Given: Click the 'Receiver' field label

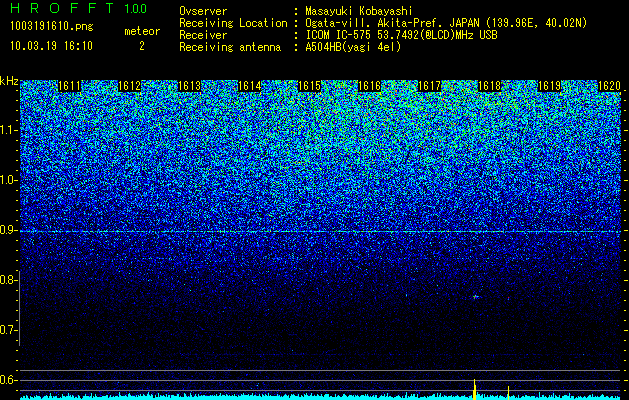Looking at the screenshot, I should pyautogui.click(x=203, y=35).
